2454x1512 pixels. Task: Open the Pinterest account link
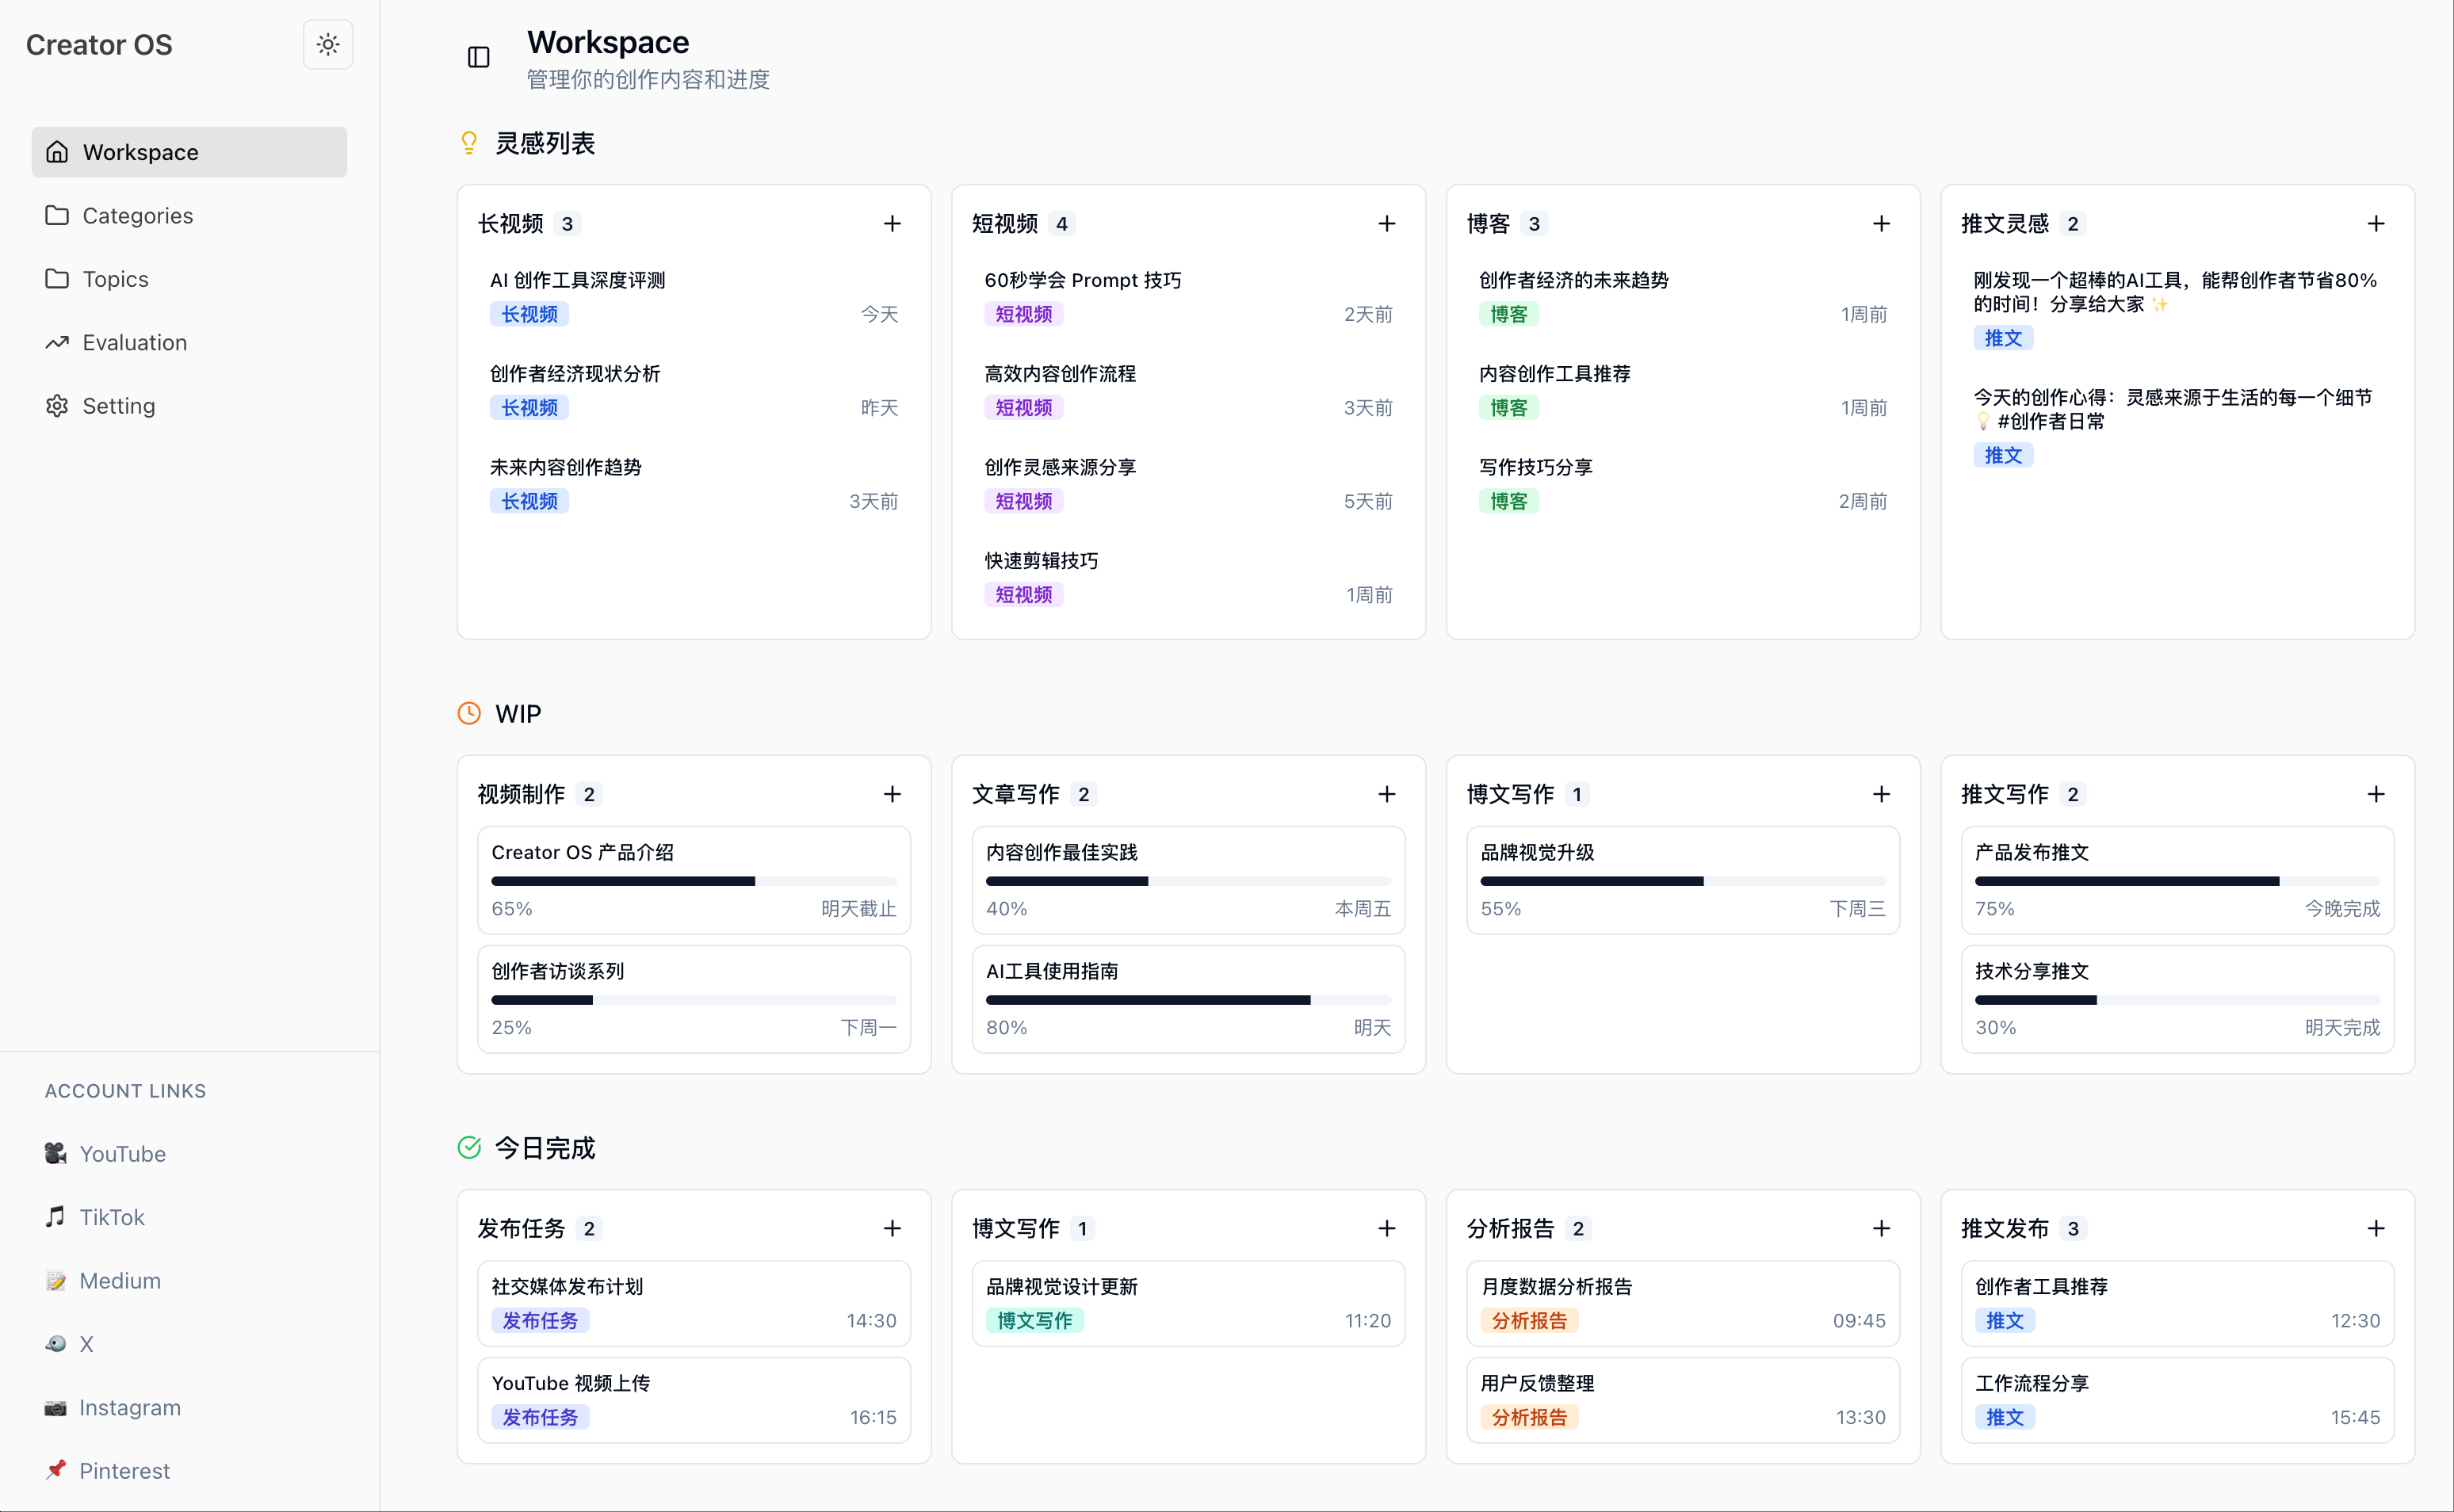(189, 1471)
